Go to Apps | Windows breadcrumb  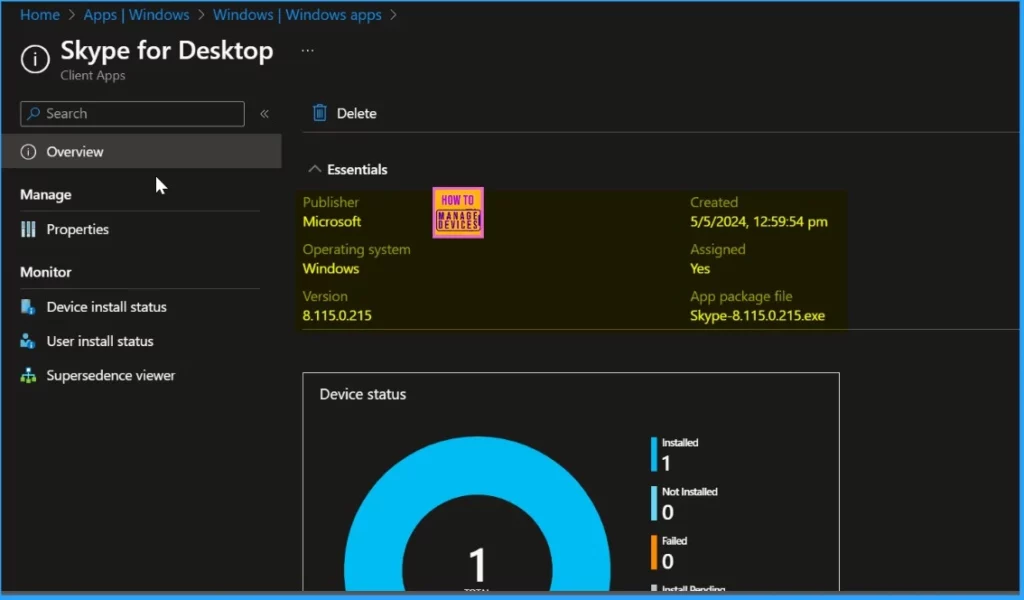tap(136, 14)
